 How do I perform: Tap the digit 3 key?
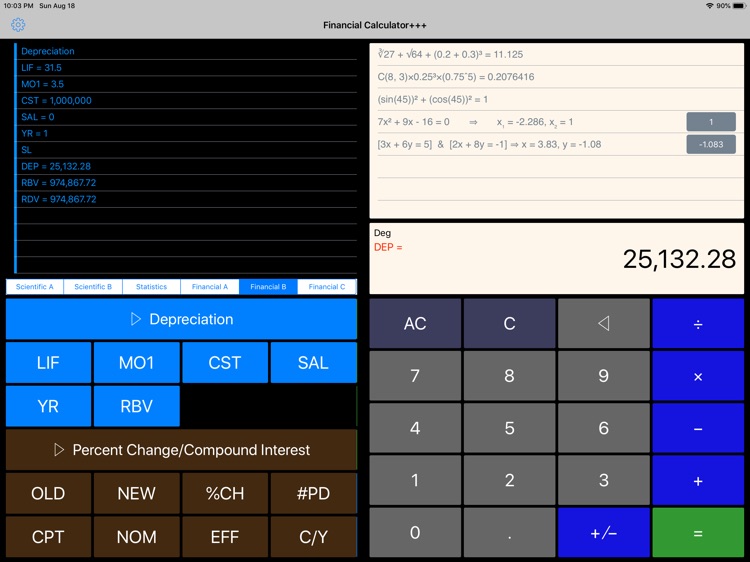(x=604, y=480)
